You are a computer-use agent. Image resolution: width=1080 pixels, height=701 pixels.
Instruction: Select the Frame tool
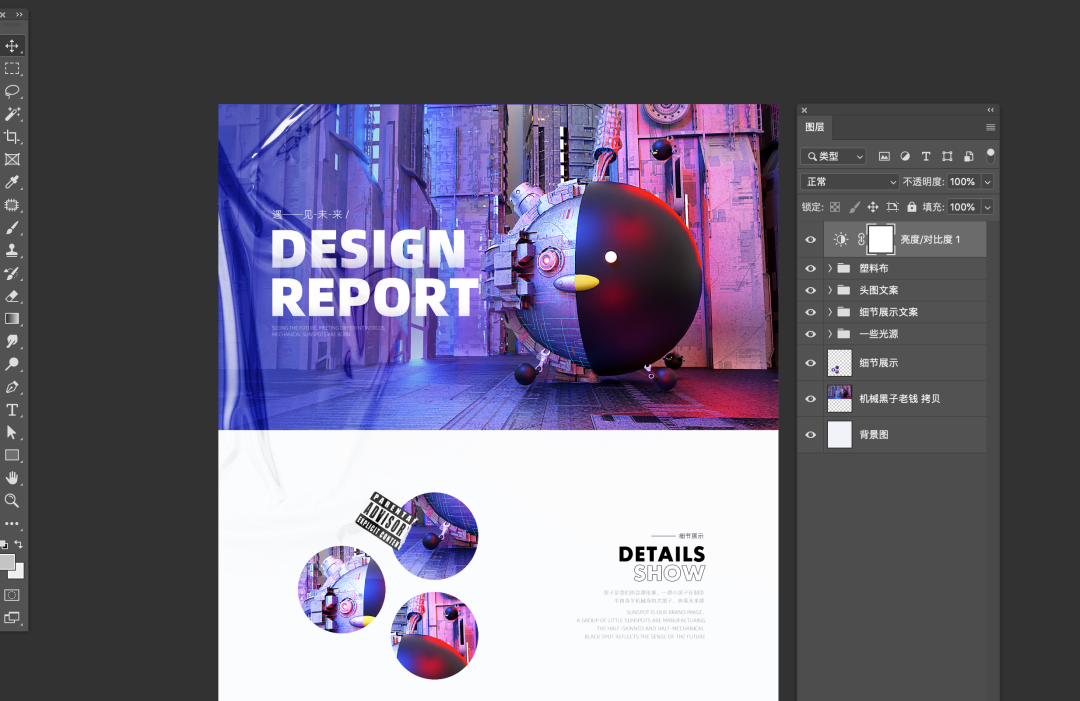(x=12, y=159)
